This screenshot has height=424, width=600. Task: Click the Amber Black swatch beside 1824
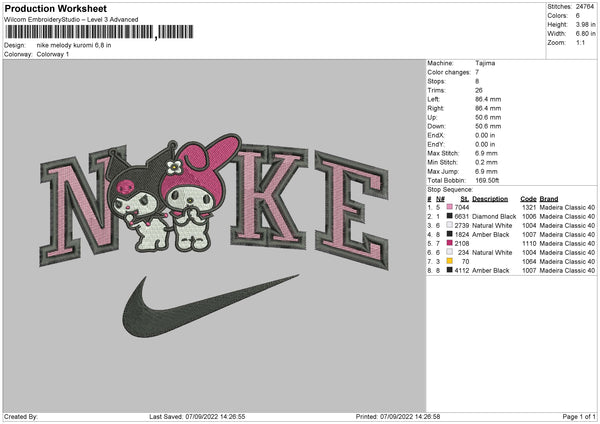pyautogui.click(x=450, y=234)
